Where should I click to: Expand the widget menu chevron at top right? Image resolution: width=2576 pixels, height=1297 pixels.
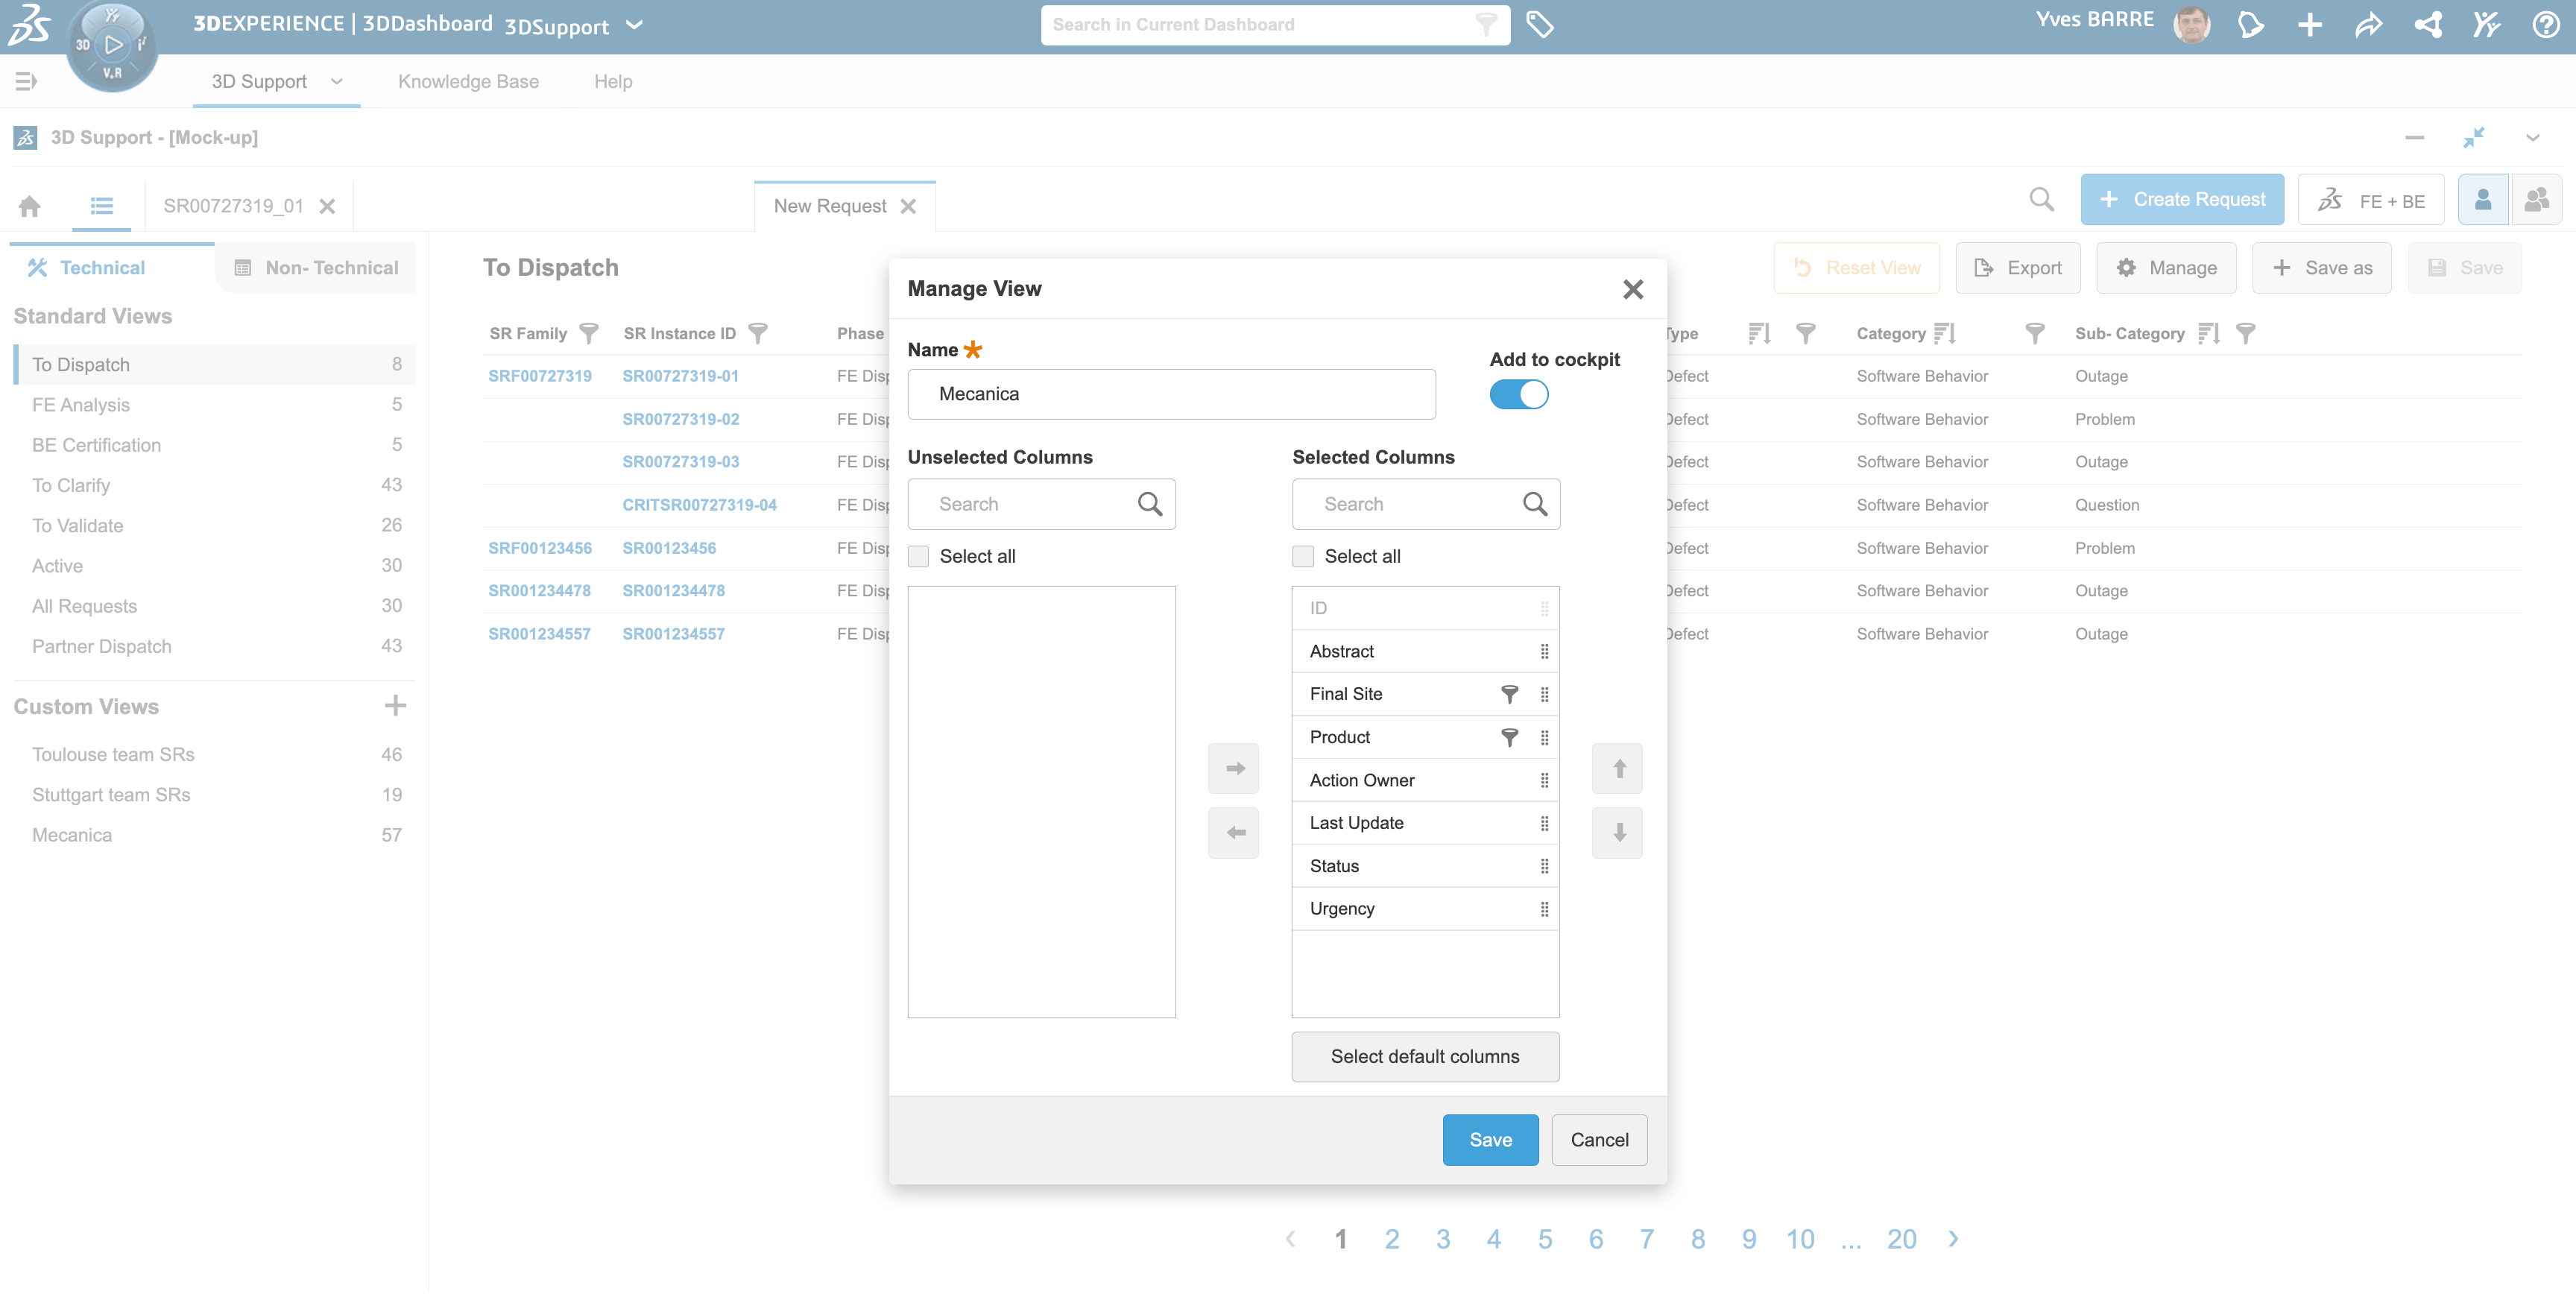[x=2532, y=137]
